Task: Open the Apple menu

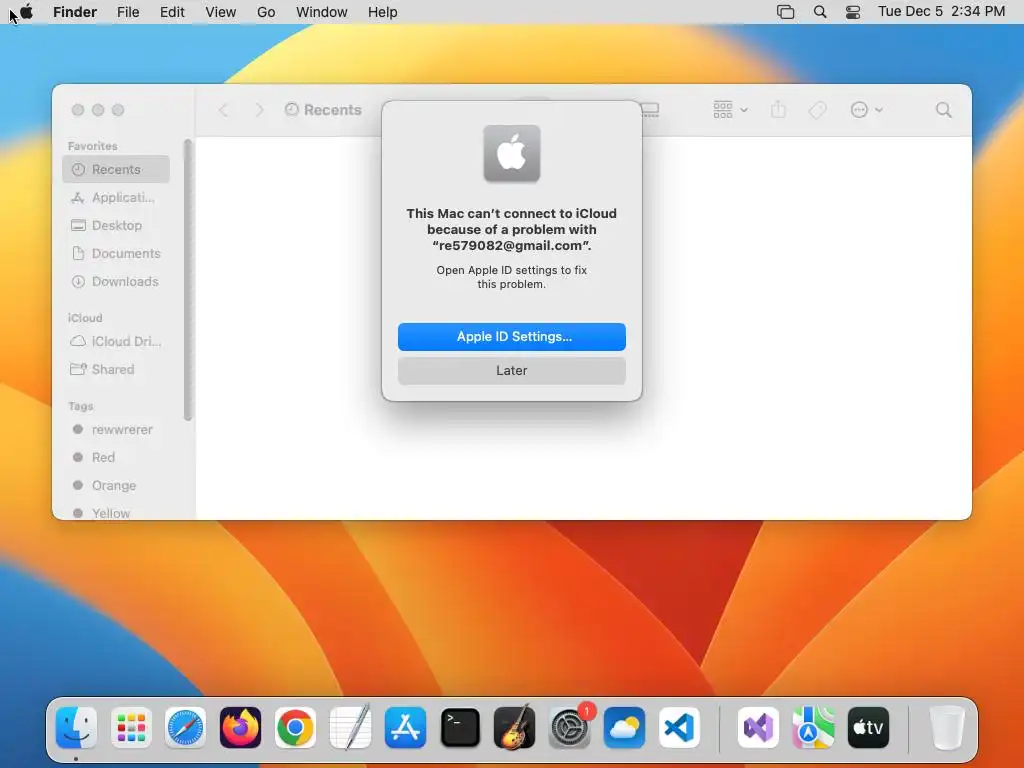Action: (x=27, y=12)
